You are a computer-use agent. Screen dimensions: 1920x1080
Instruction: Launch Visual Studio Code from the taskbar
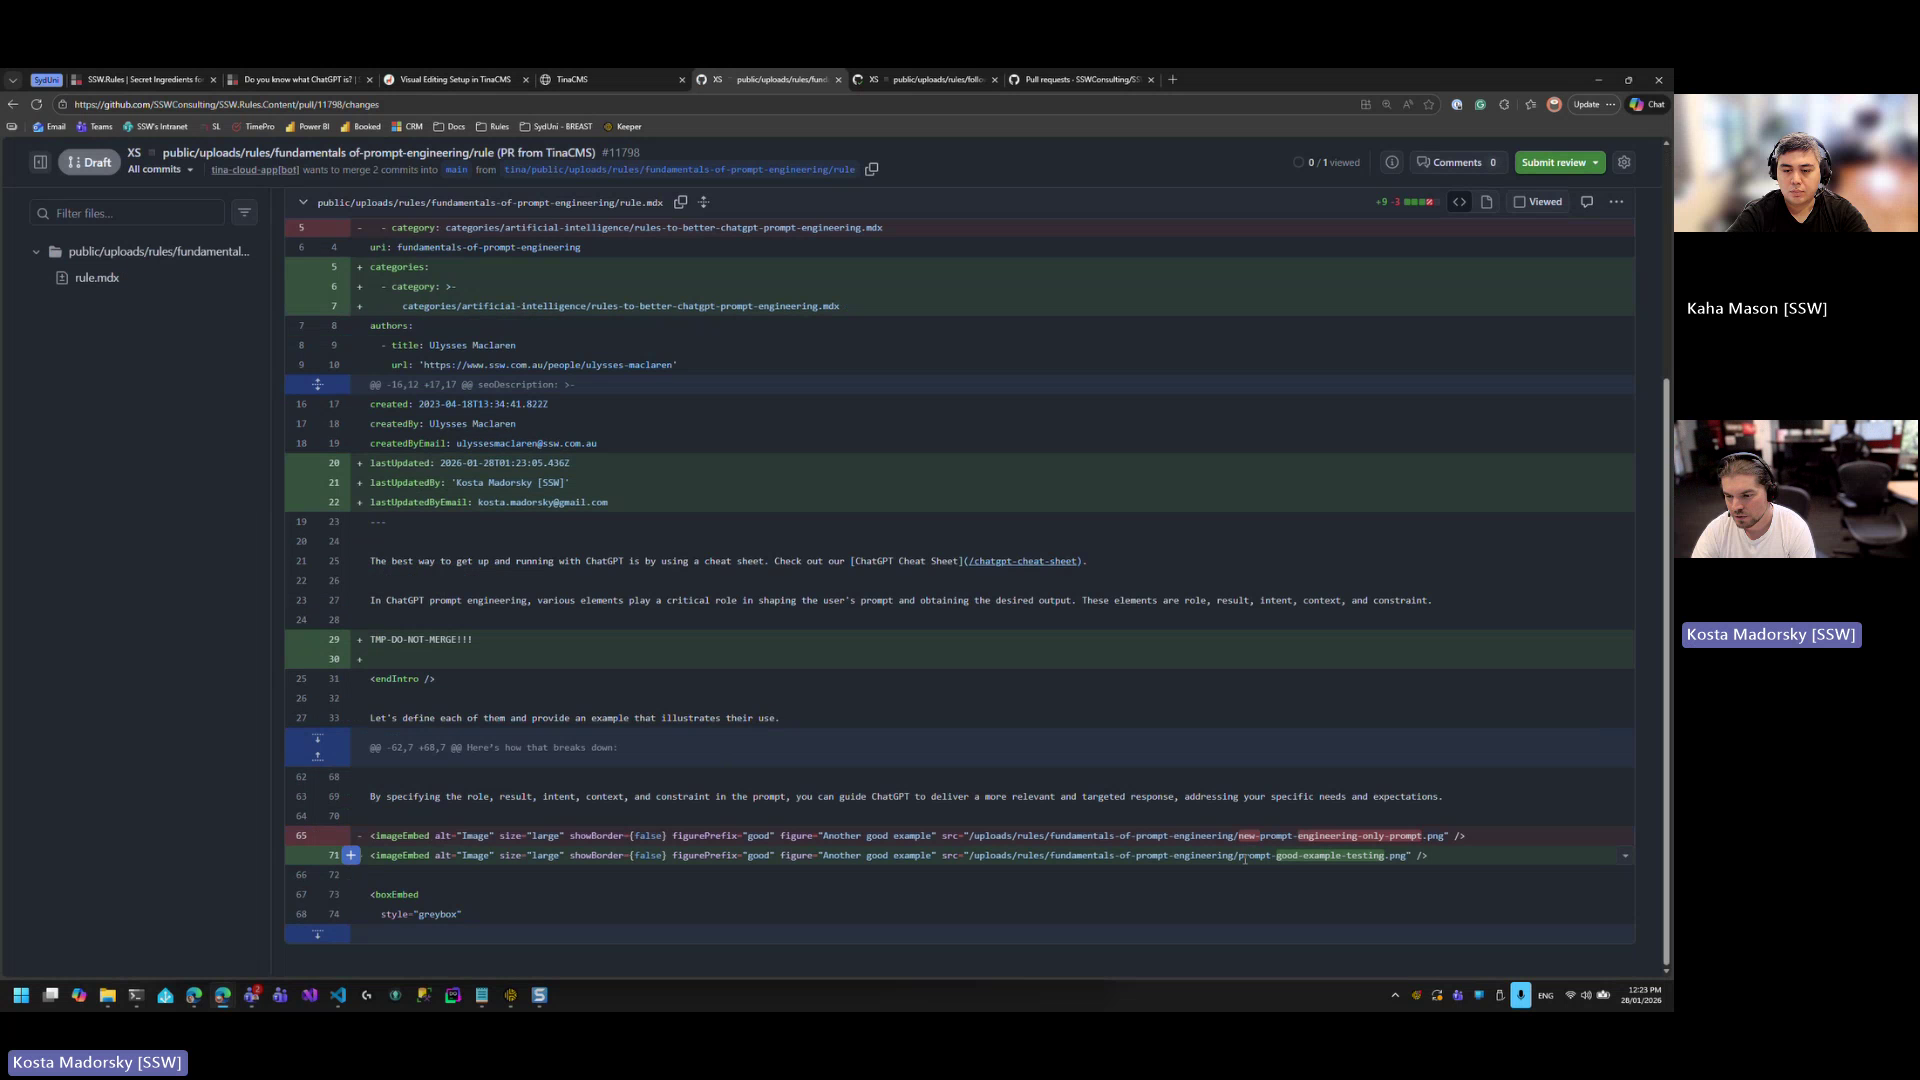[x=338, y=995]
